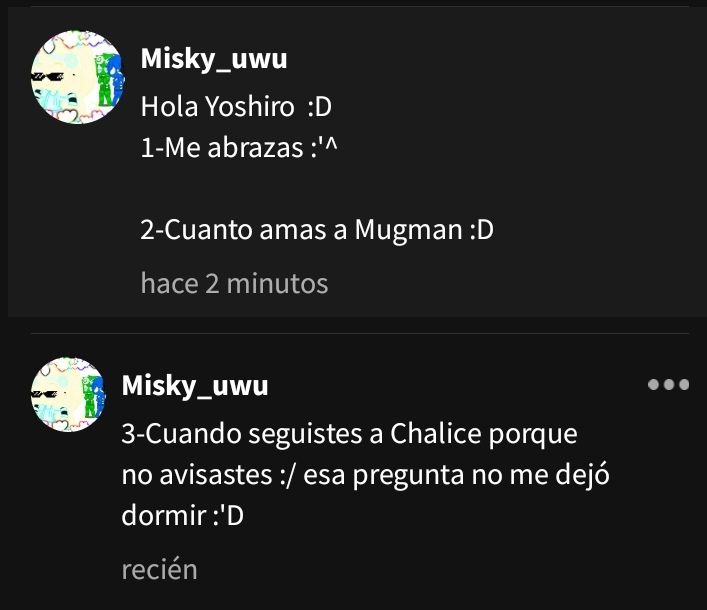707x610 pixels.
Task: Select the 'no avisastes' comment line
Action: tap(366, 476)
